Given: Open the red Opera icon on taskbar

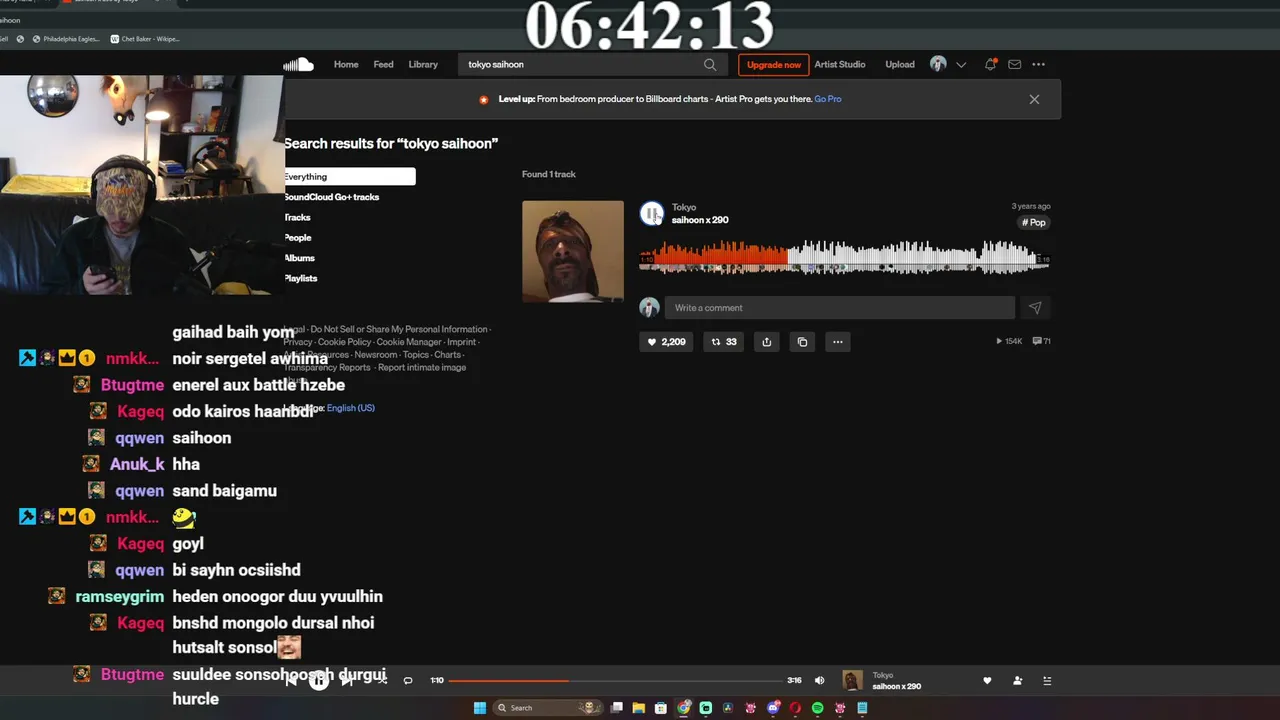Looking at the screenshot, I should pyautogui.click(x=795, y=708).
